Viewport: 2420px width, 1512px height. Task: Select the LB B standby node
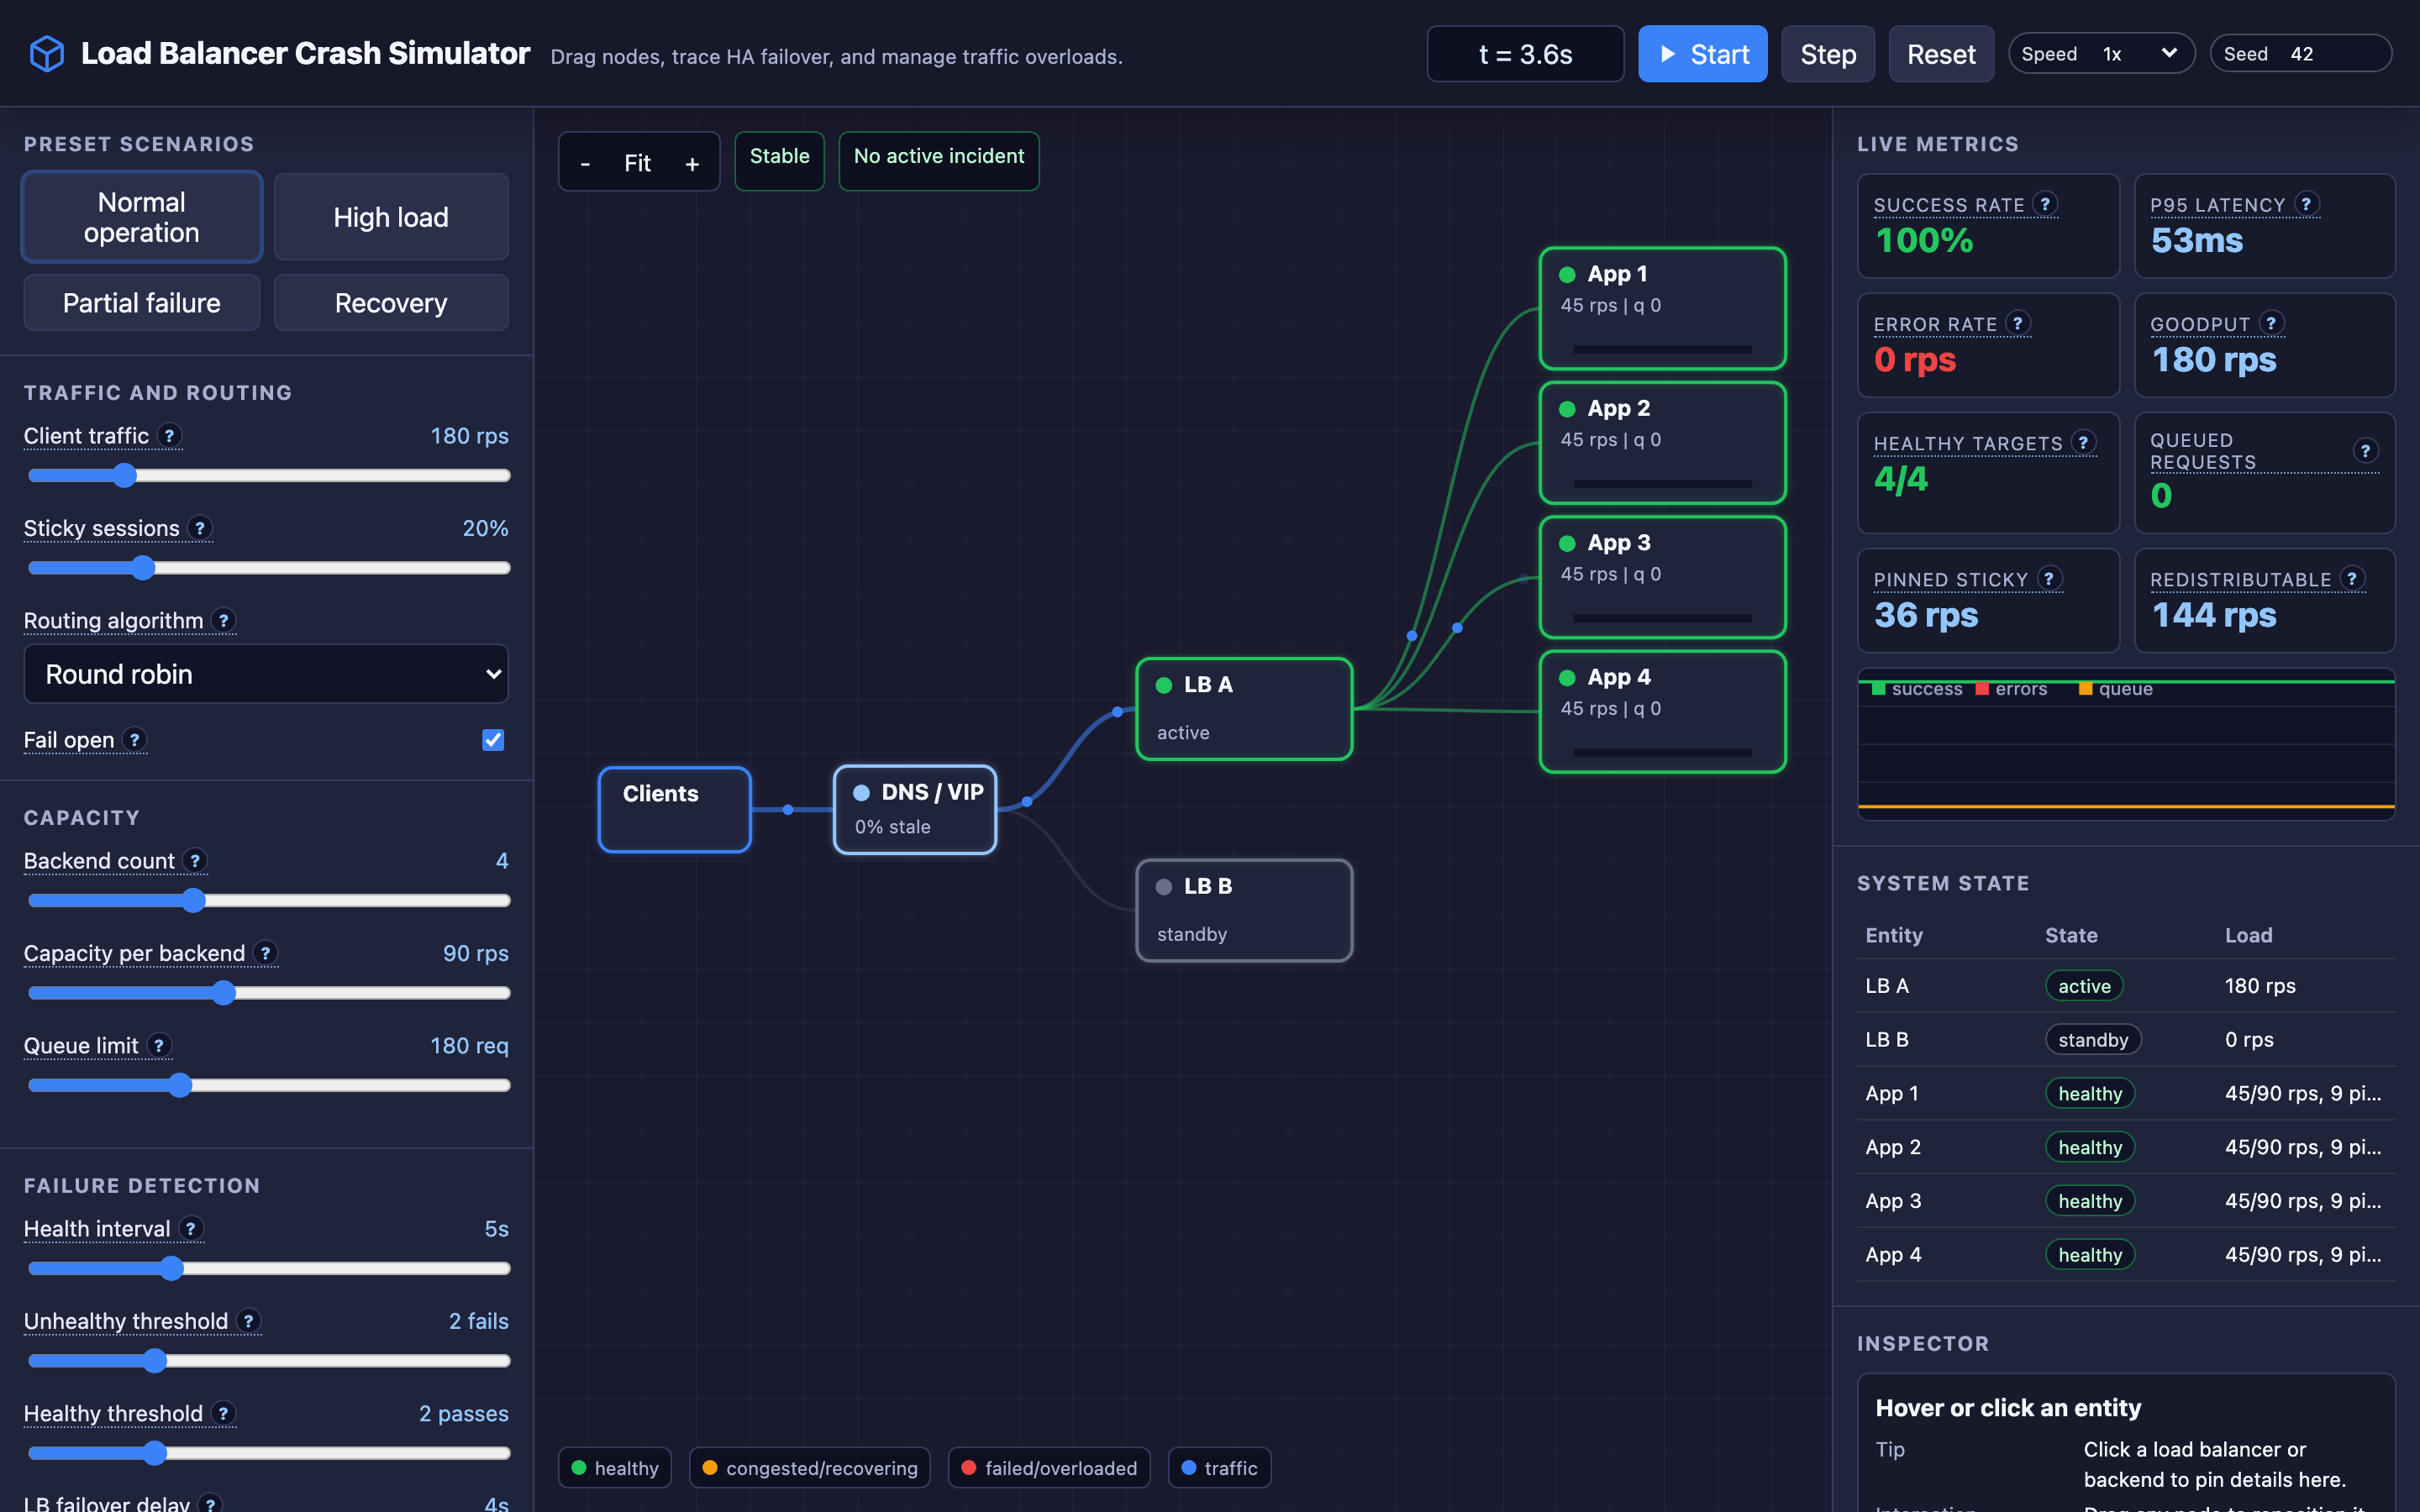pos(1244,910)
